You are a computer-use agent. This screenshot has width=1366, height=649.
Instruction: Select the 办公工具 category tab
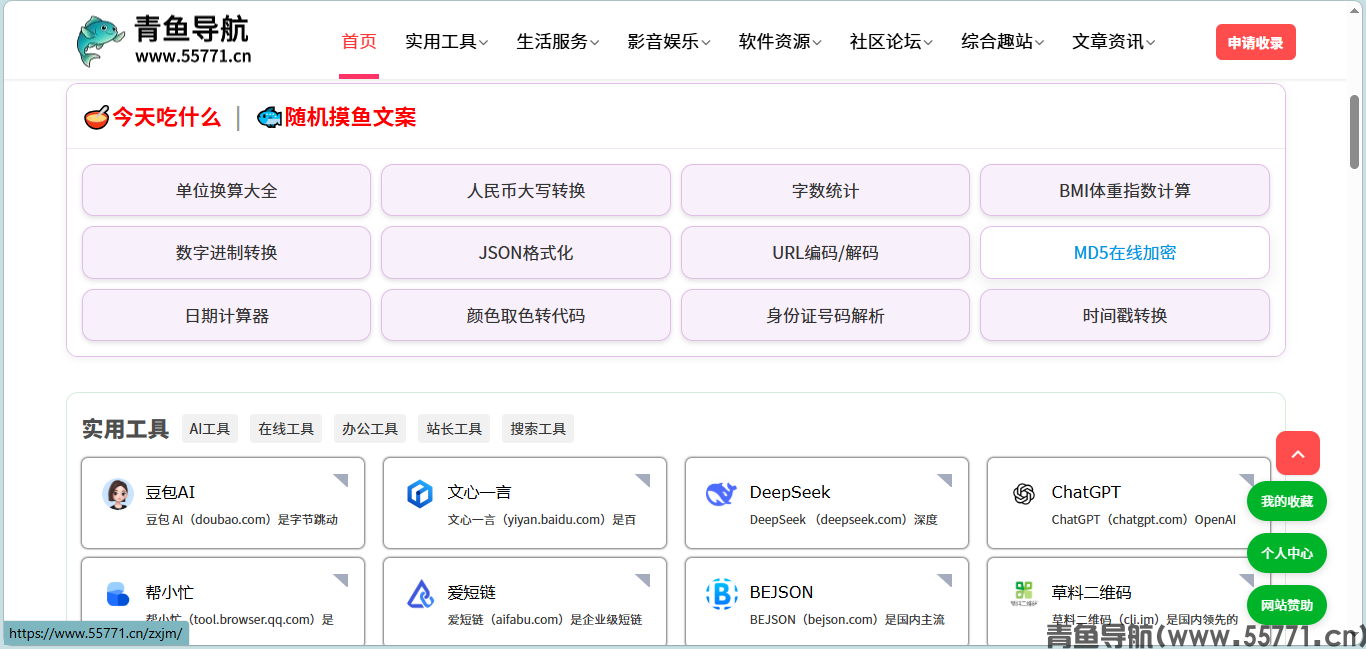pos(370,429)
